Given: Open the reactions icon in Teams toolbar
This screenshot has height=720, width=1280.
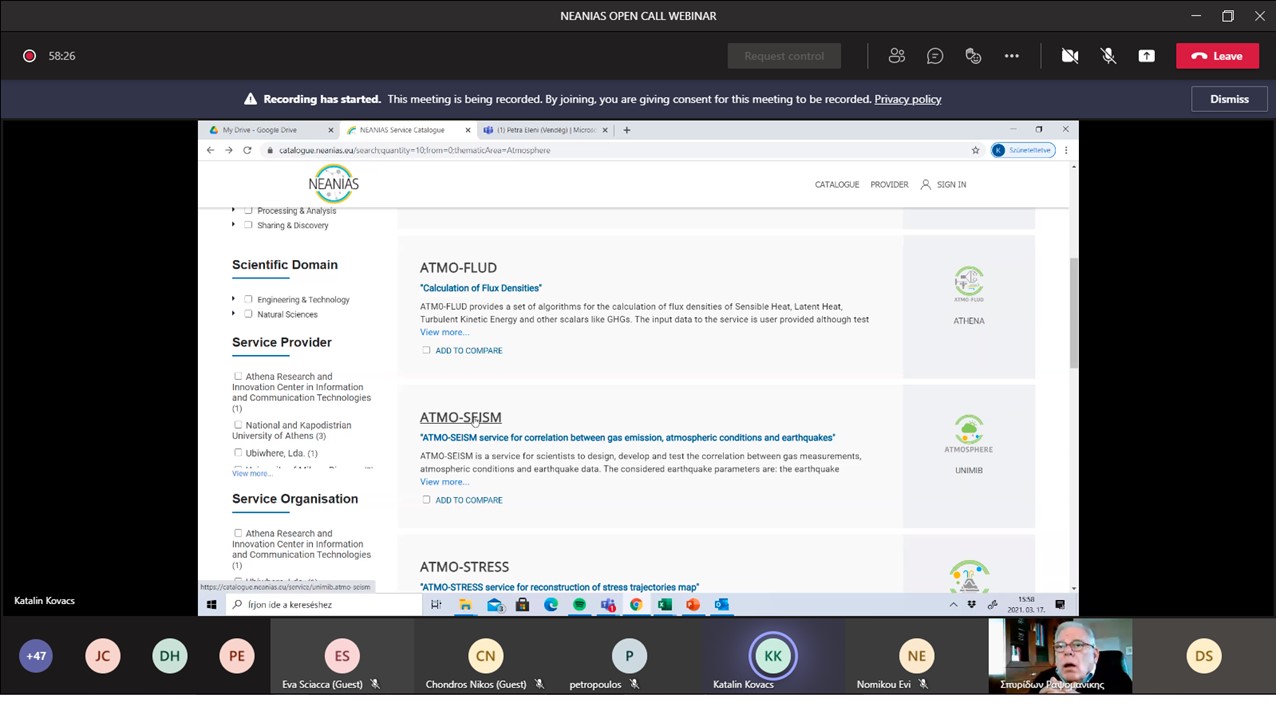Looking at the screenshot, I should pyautogui.click(x=973, y=56).
